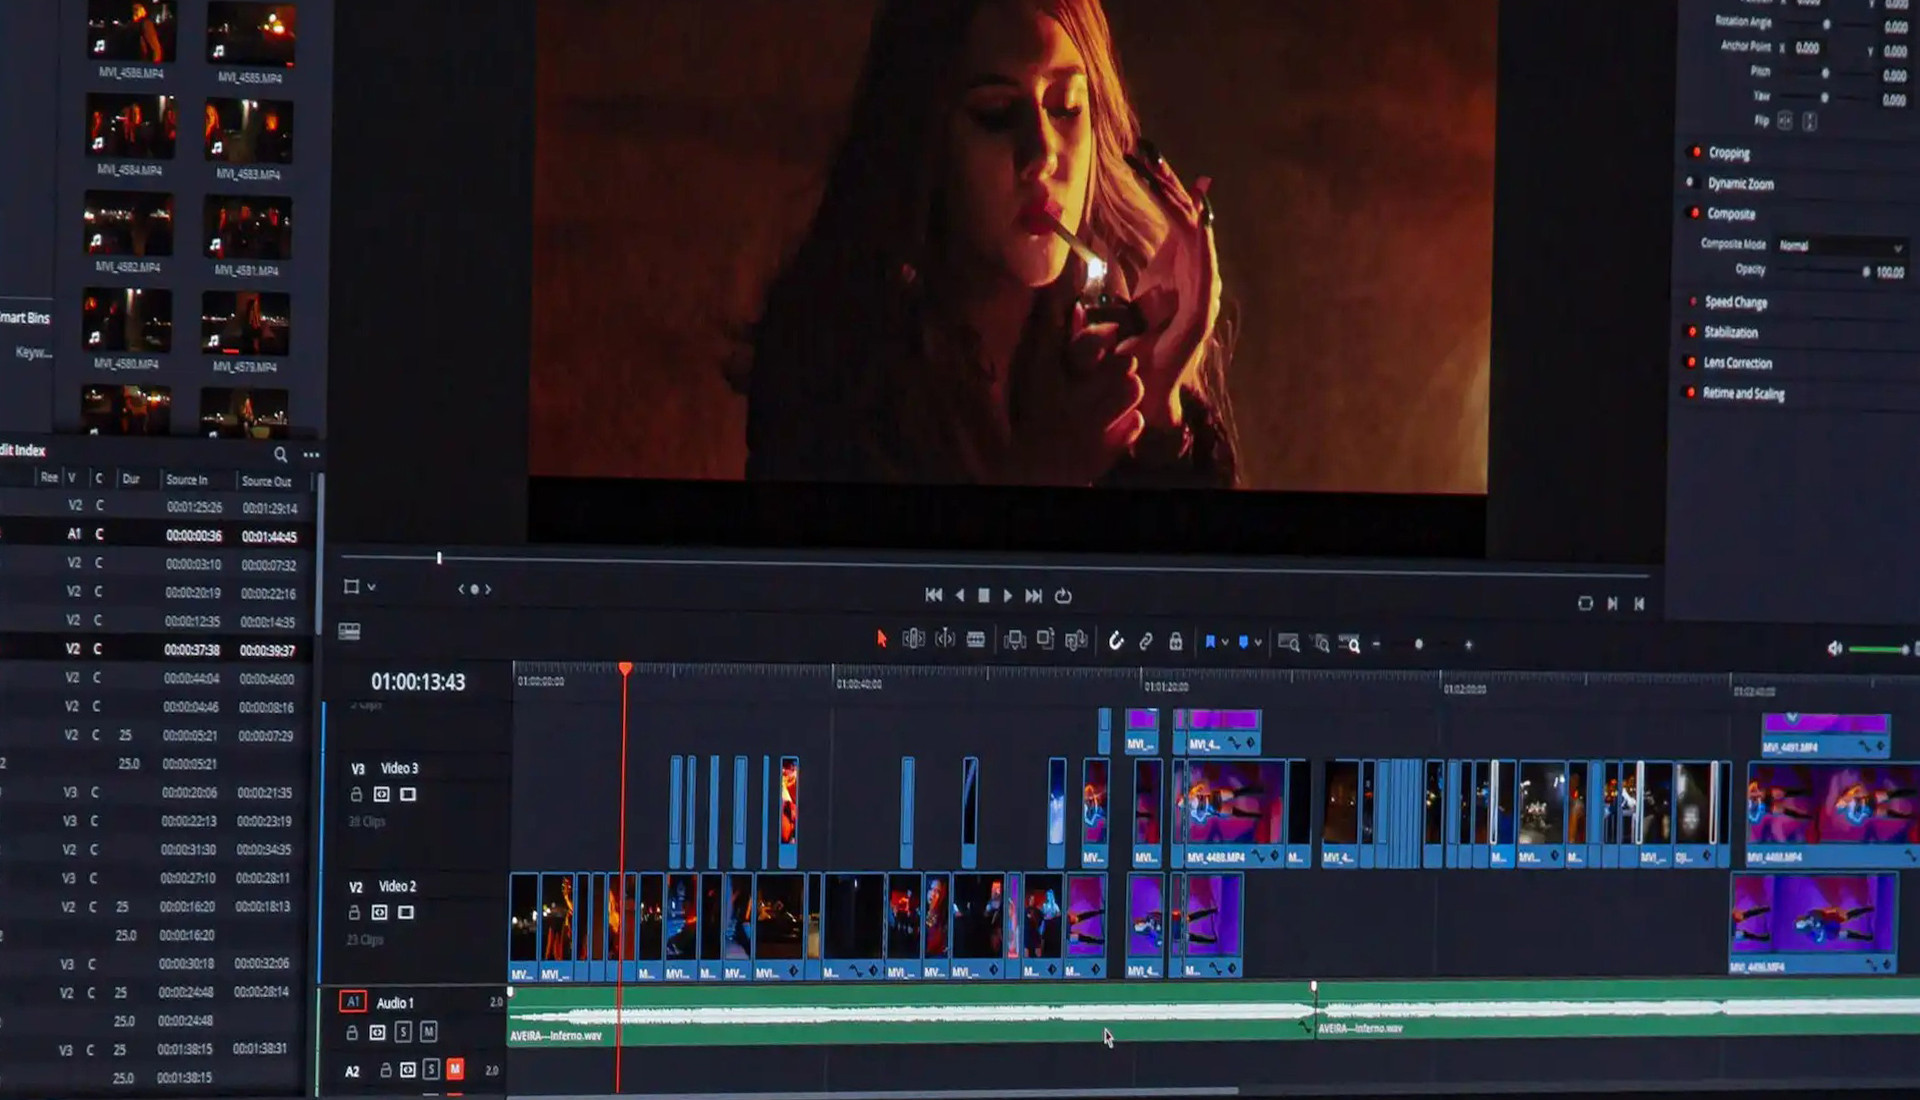Open the Edit Index search icon
Image resolution: width=1920 pixels, height=1100 pixels.
281,455
